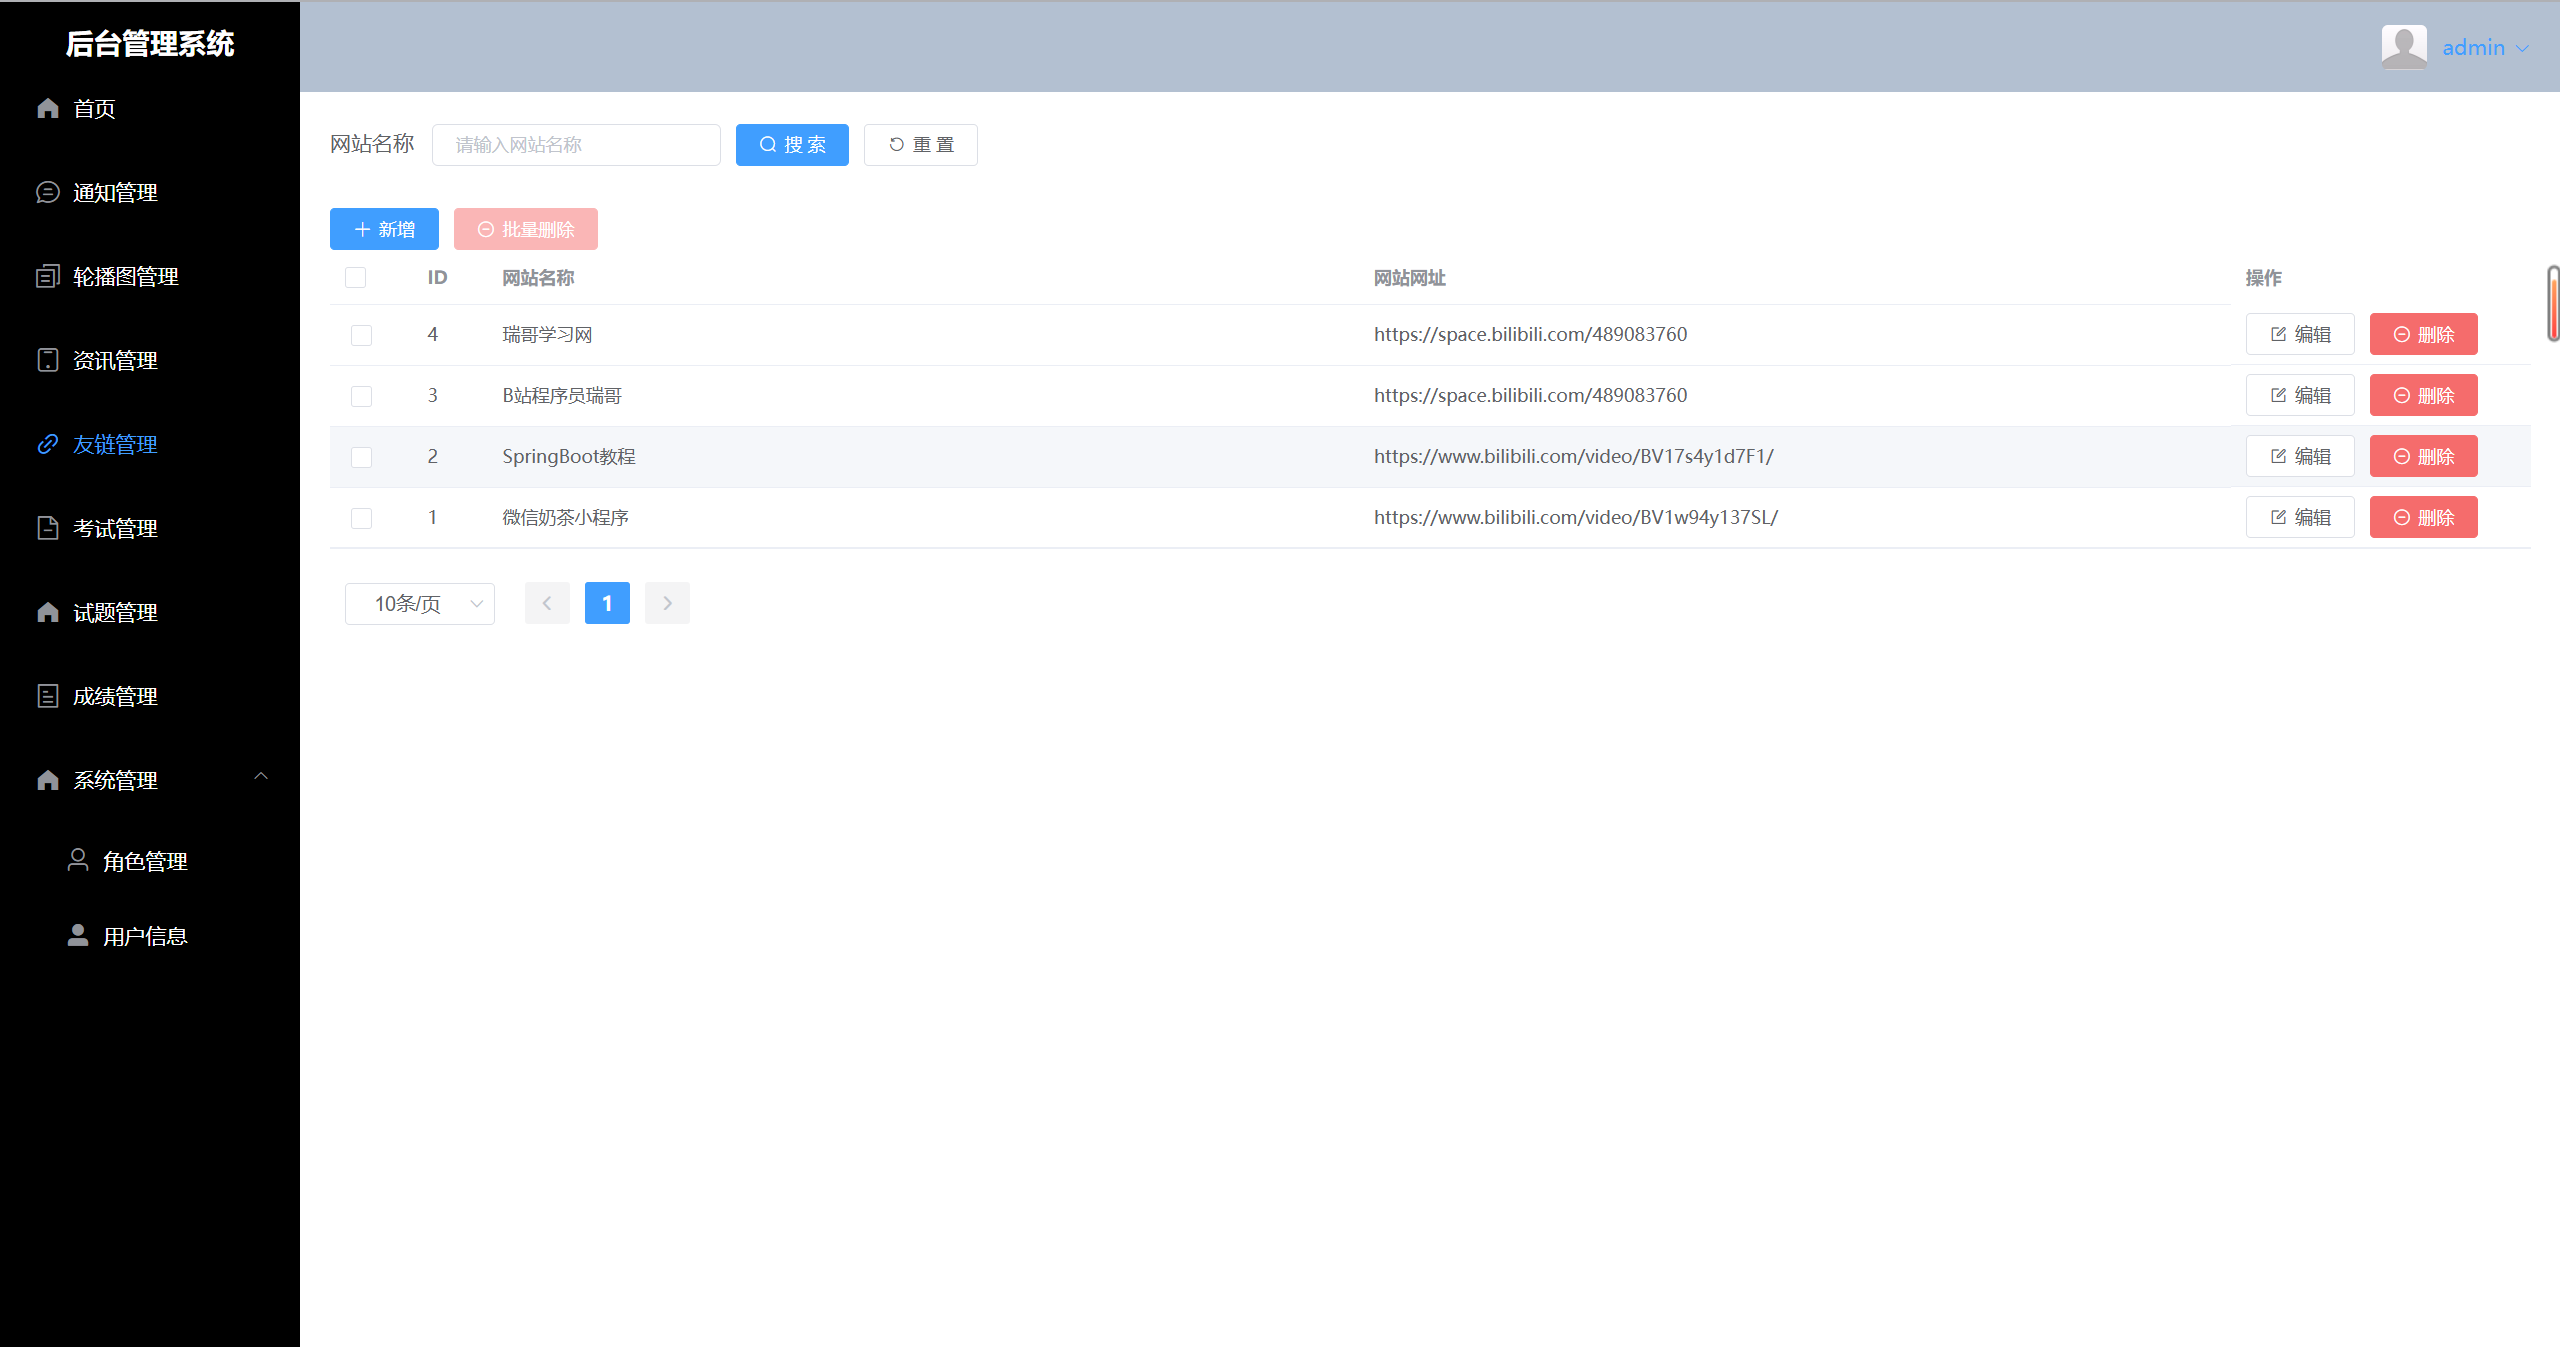Click the 操作 column header
This screenshot has width=2560, height=1347.
tap(2263, 278)
